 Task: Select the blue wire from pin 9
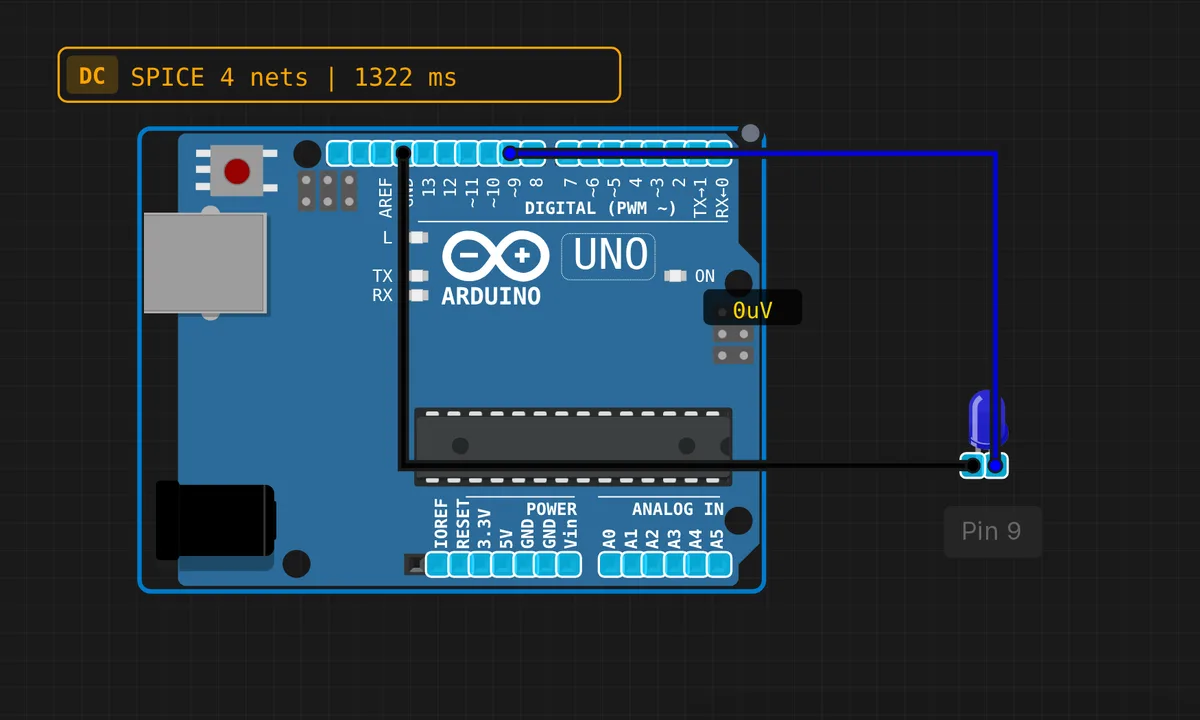point(996,300)
